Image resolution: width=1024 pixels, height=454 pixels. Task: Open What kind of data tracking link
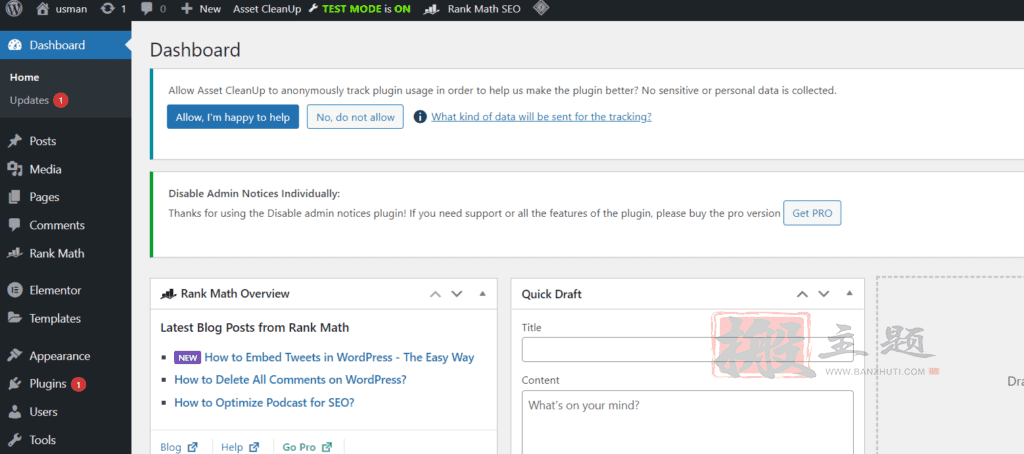(x=541, y=117)
